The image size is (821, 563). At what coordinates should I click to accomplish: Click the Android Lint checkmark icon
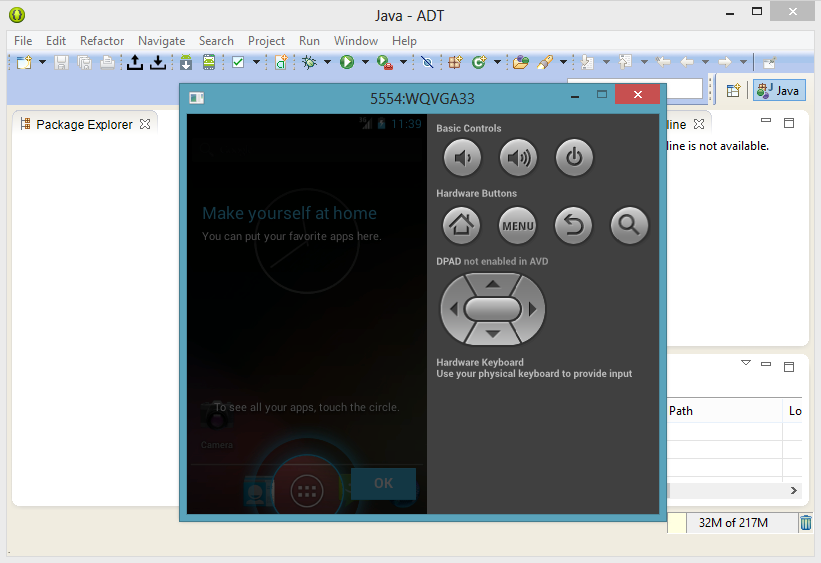coord(238,62)
